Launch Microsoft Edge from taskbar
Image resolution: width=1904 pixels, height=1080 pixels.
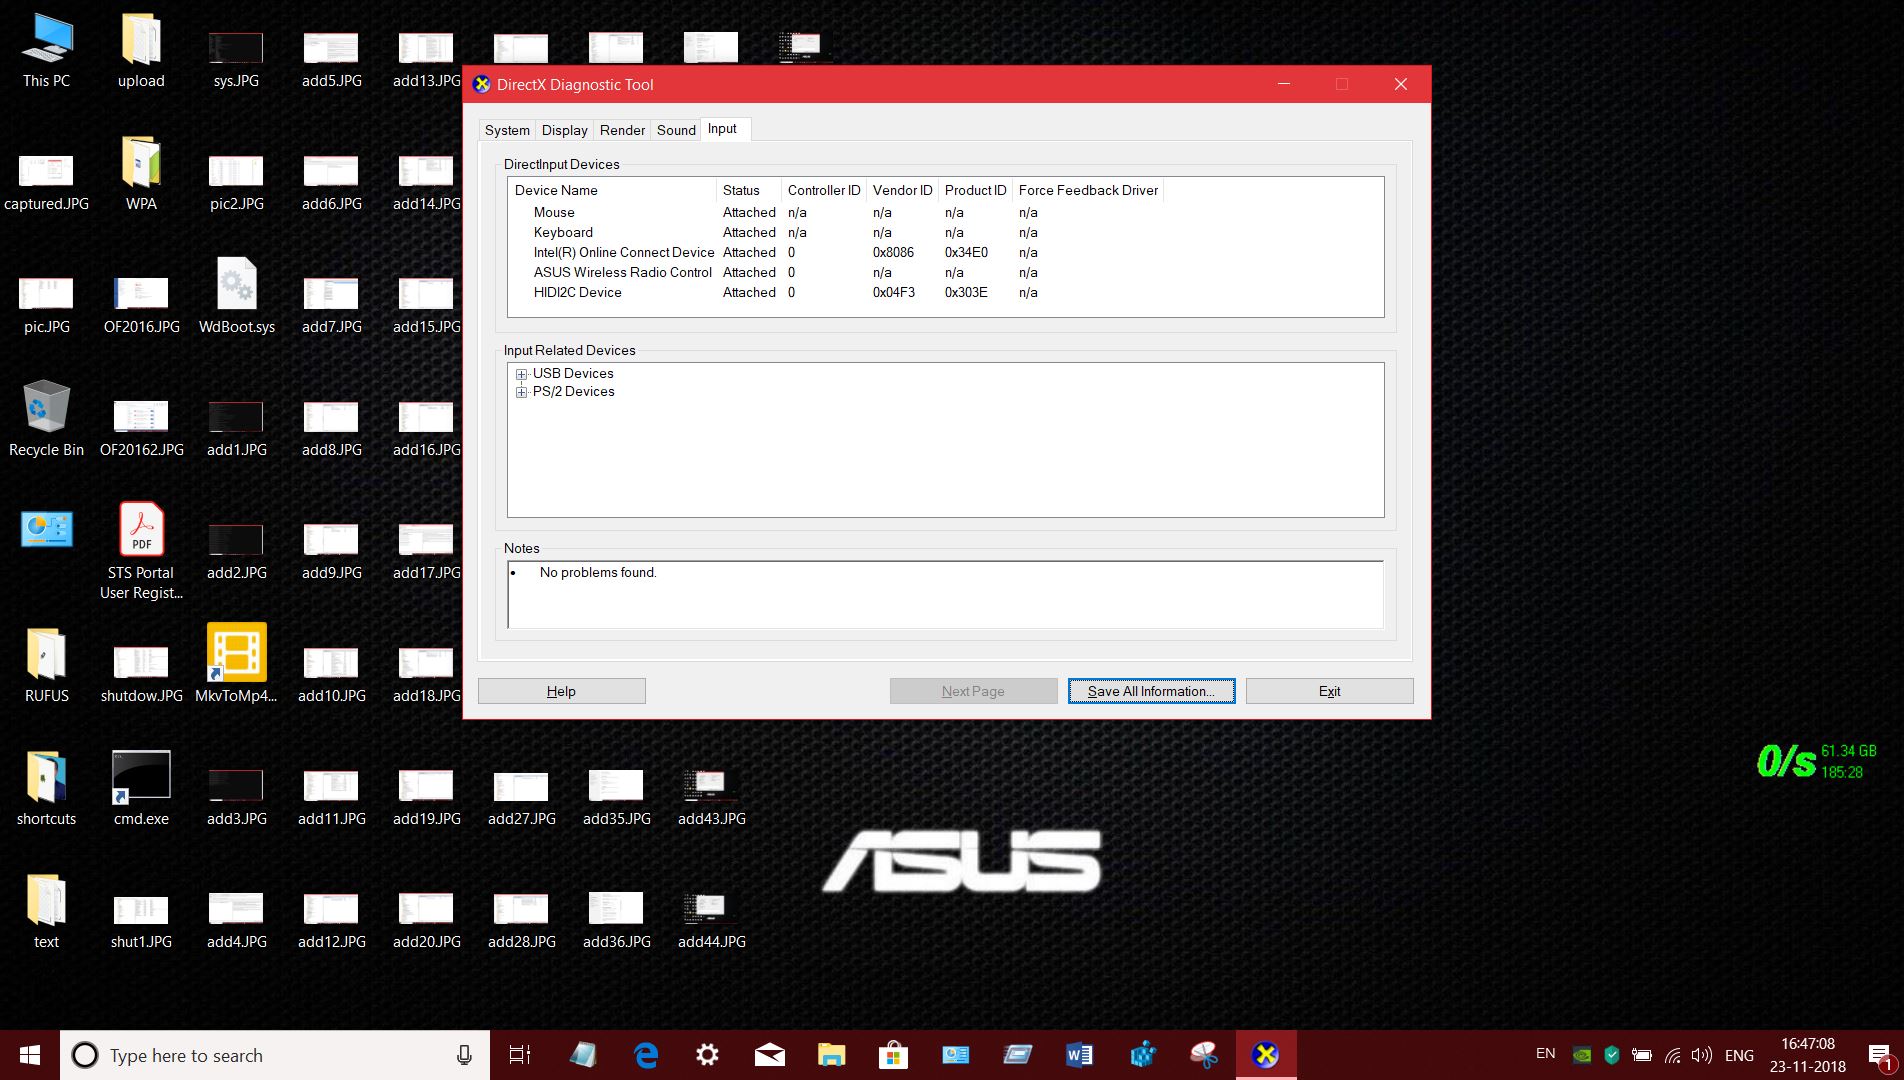coord(646,1055)
